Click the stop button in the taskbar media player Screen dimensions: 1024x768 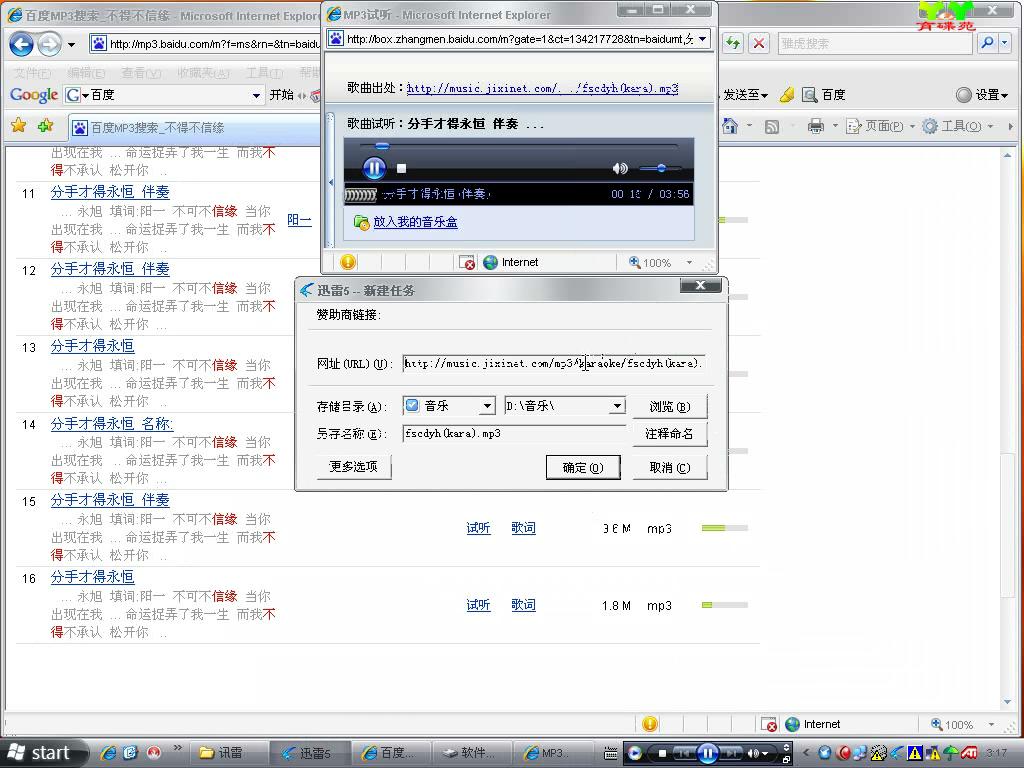(662, 754)
